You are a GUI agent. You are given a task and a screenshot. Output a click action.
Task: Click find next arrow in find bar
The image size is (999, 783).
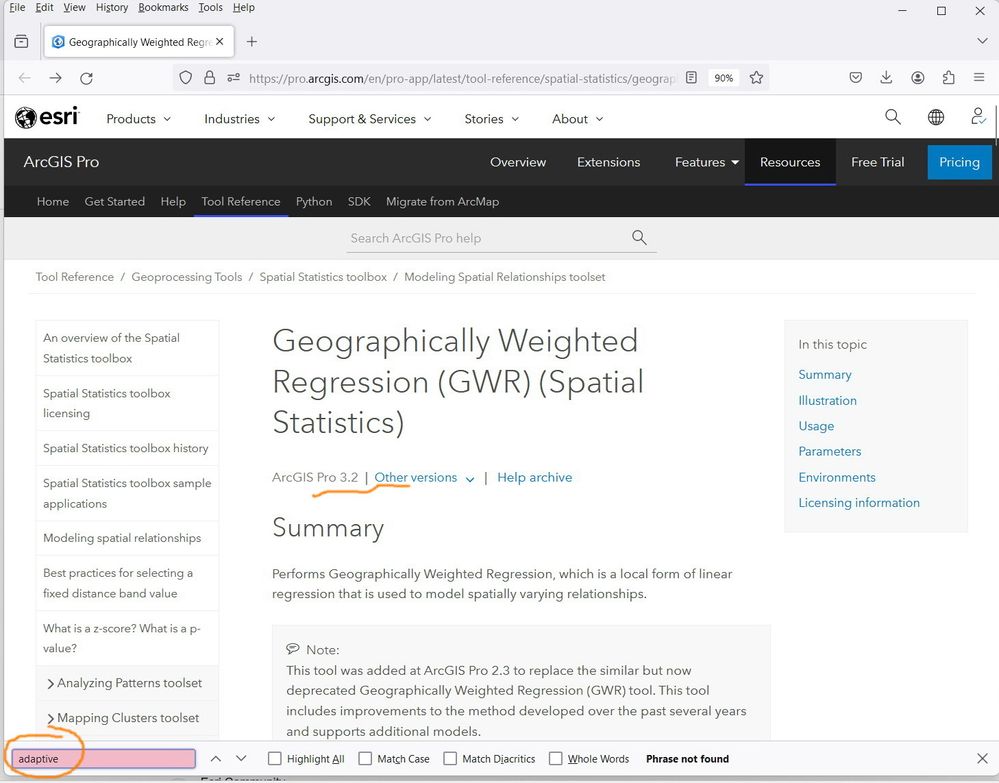(241, 759)
